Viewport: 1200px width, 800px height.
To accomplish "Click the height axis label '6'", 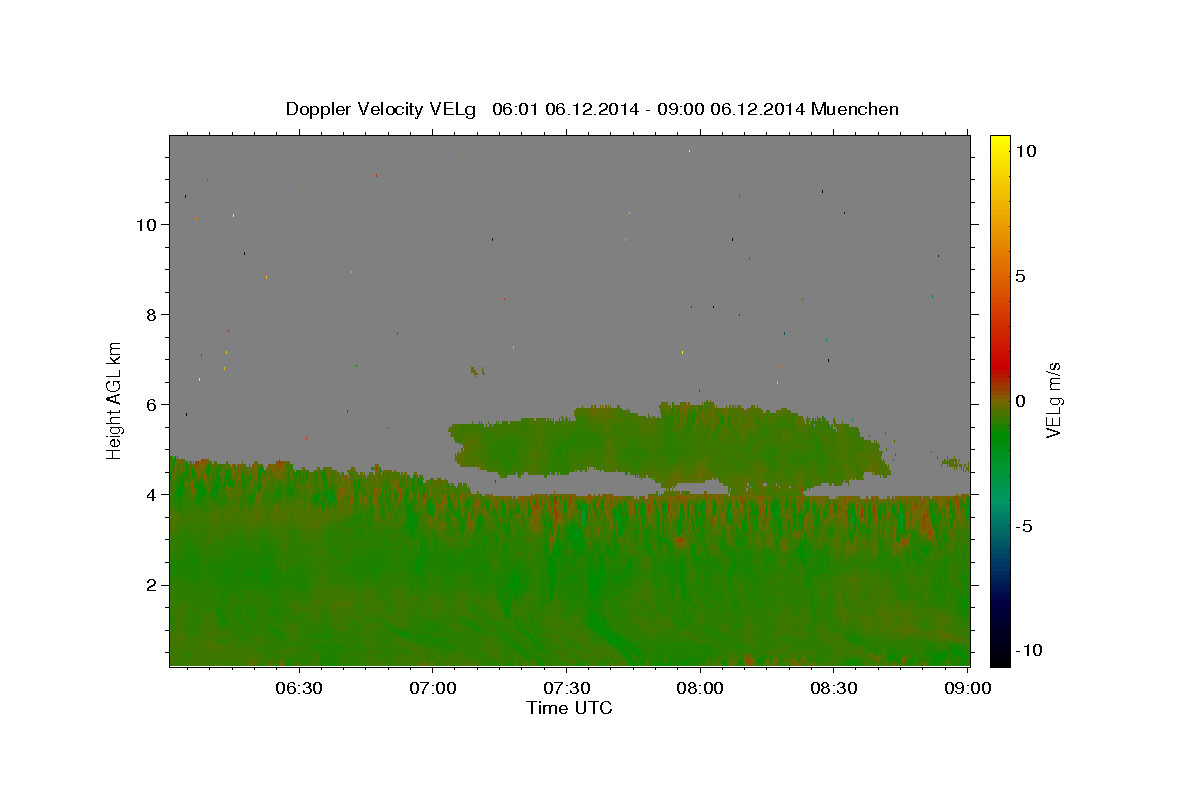I will 150,405.
